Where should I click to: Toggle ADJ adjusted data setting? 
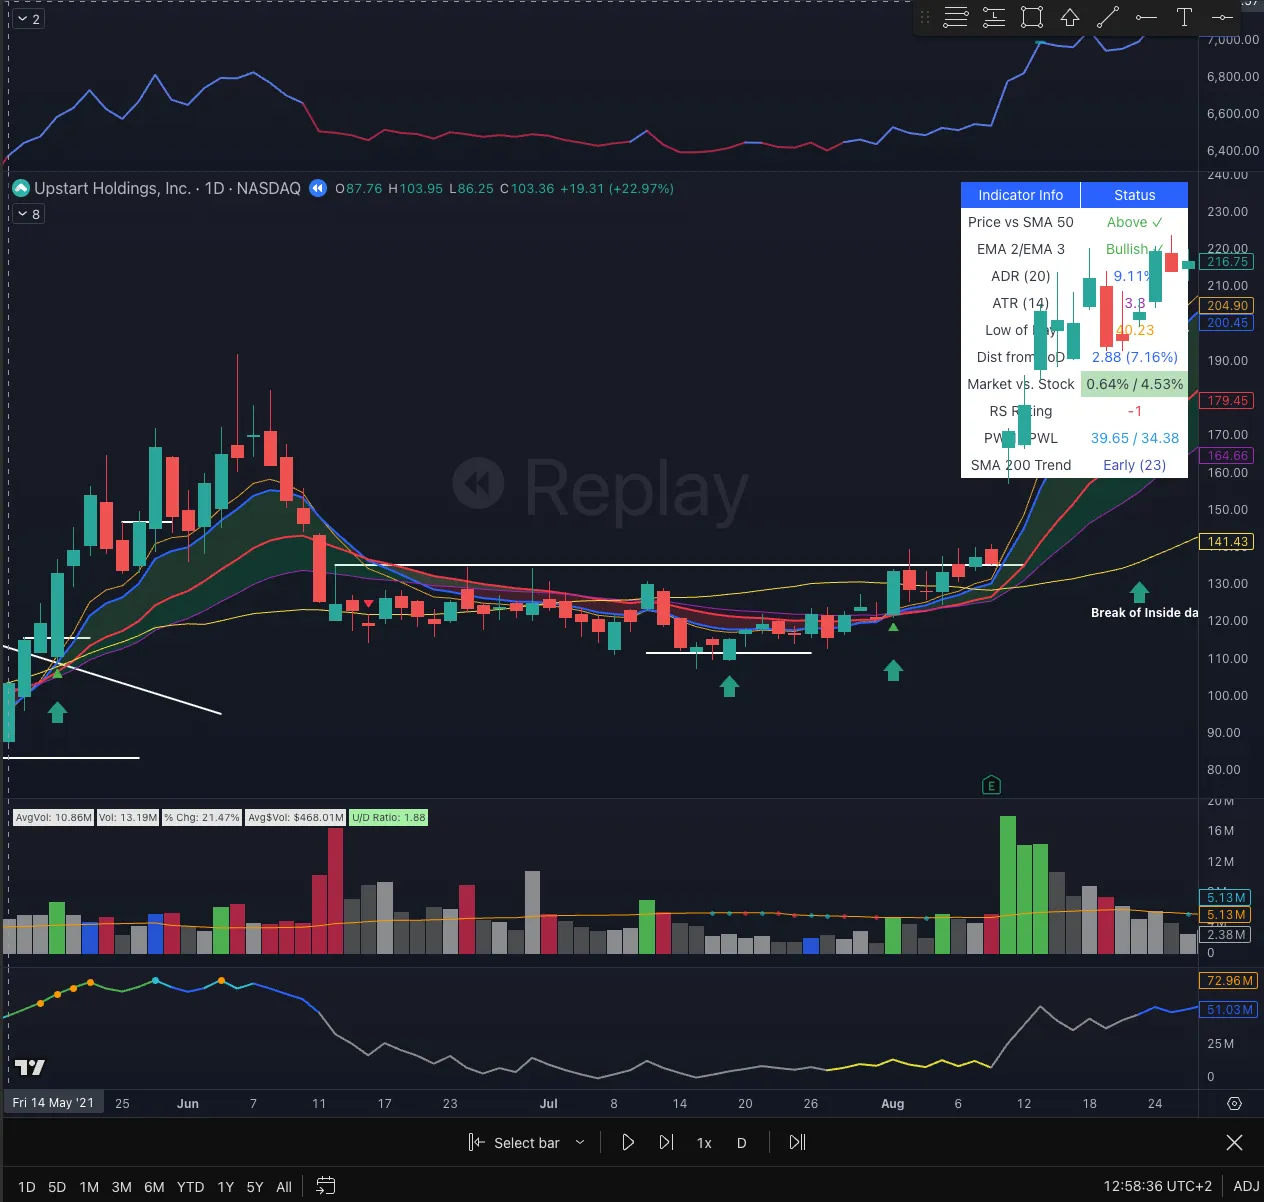click(x=1246, y=1186)
